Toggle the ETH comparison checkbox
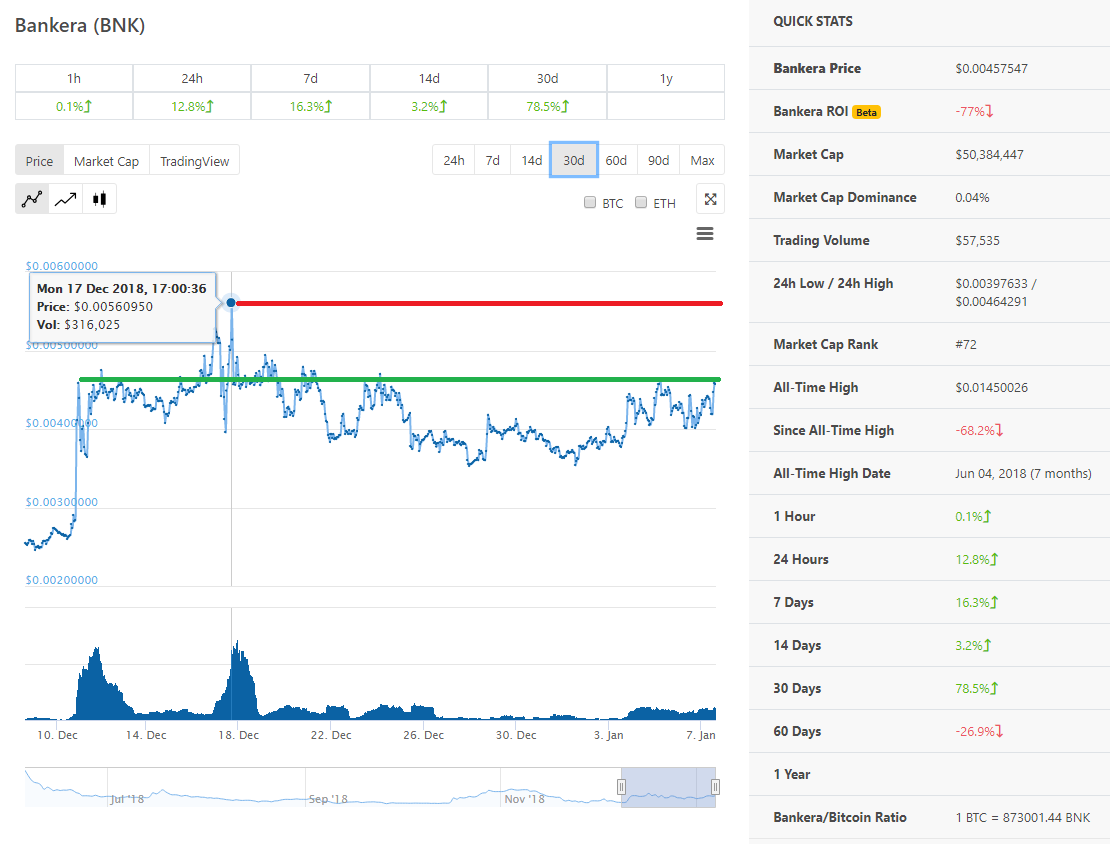The image size is (1110, 844). (641, 203)
